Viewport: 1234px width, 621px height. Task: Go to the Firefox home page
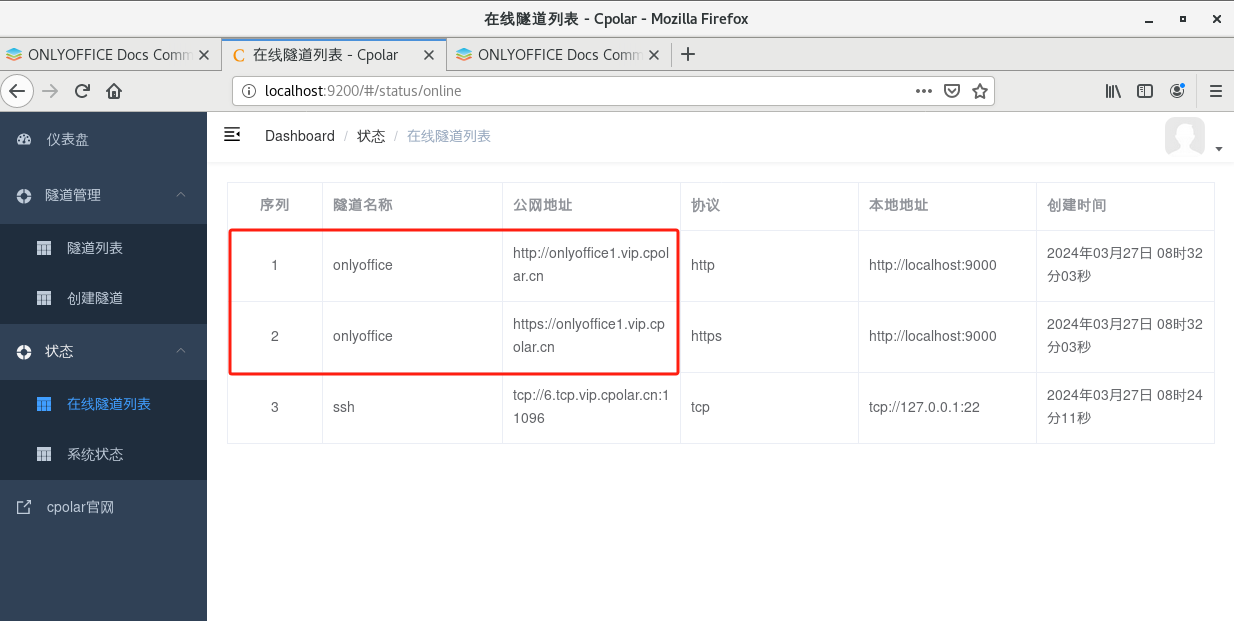114,91
